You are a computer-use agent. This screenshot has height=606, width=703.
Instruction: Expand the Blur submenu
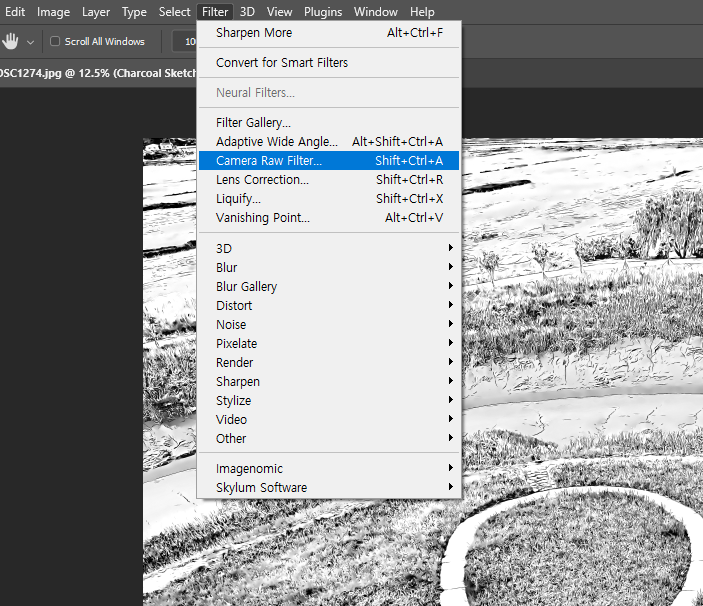(329, 268)
